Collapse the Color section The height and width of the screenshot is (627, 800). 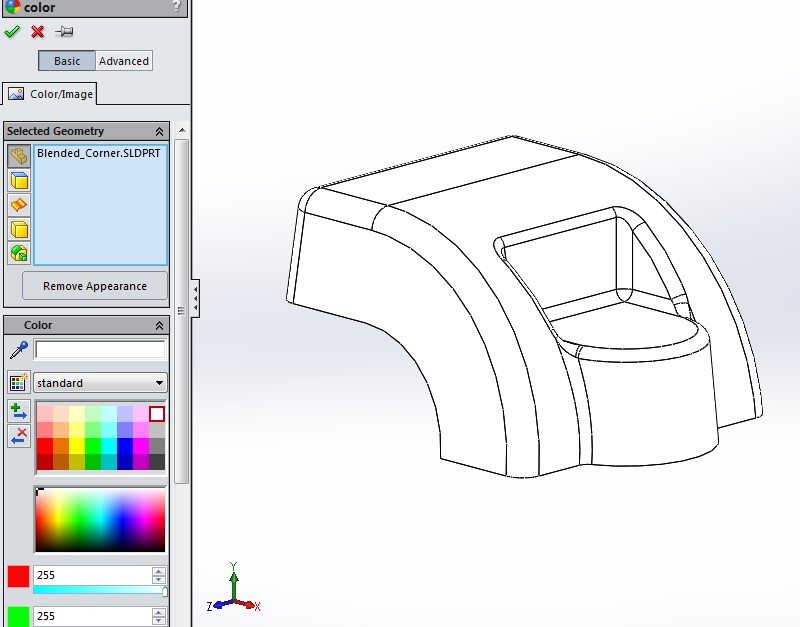(x=159, y=325)
